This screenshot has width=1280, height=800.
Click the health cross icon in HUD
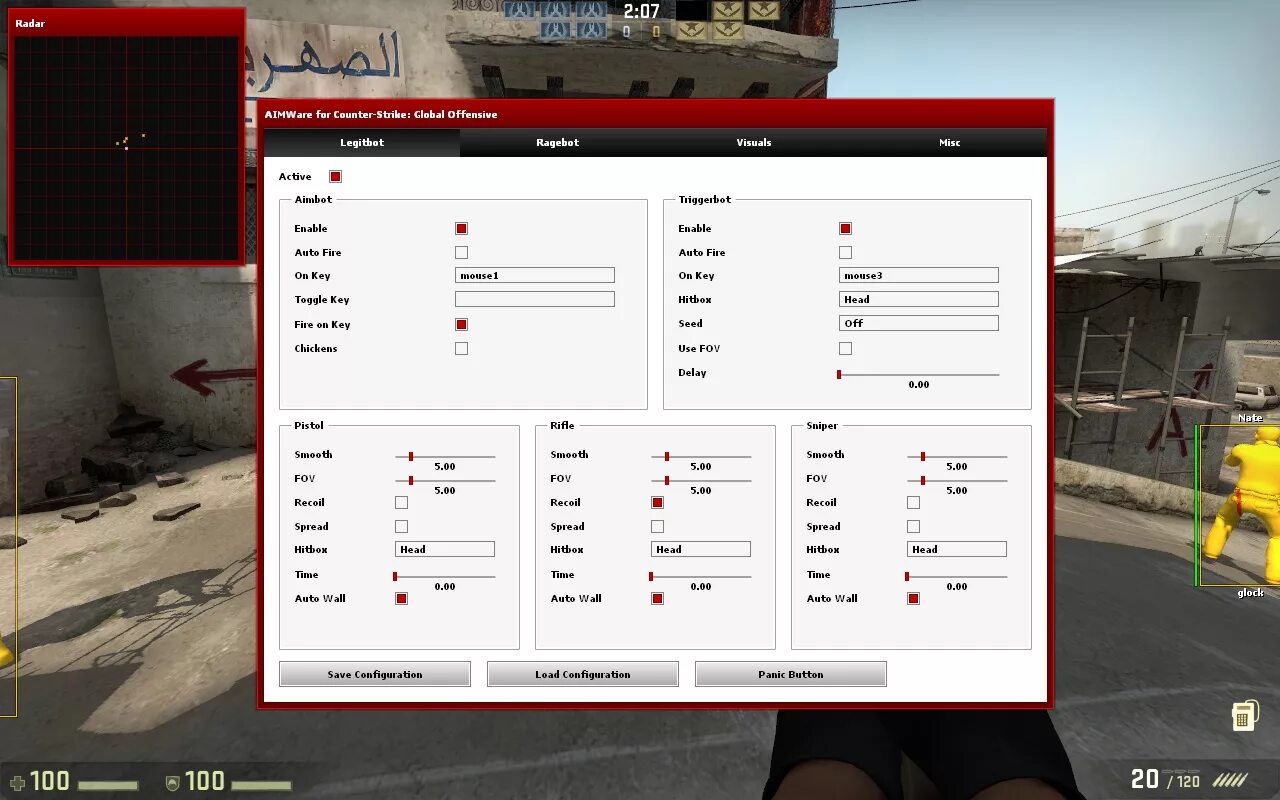pos(17,782)
